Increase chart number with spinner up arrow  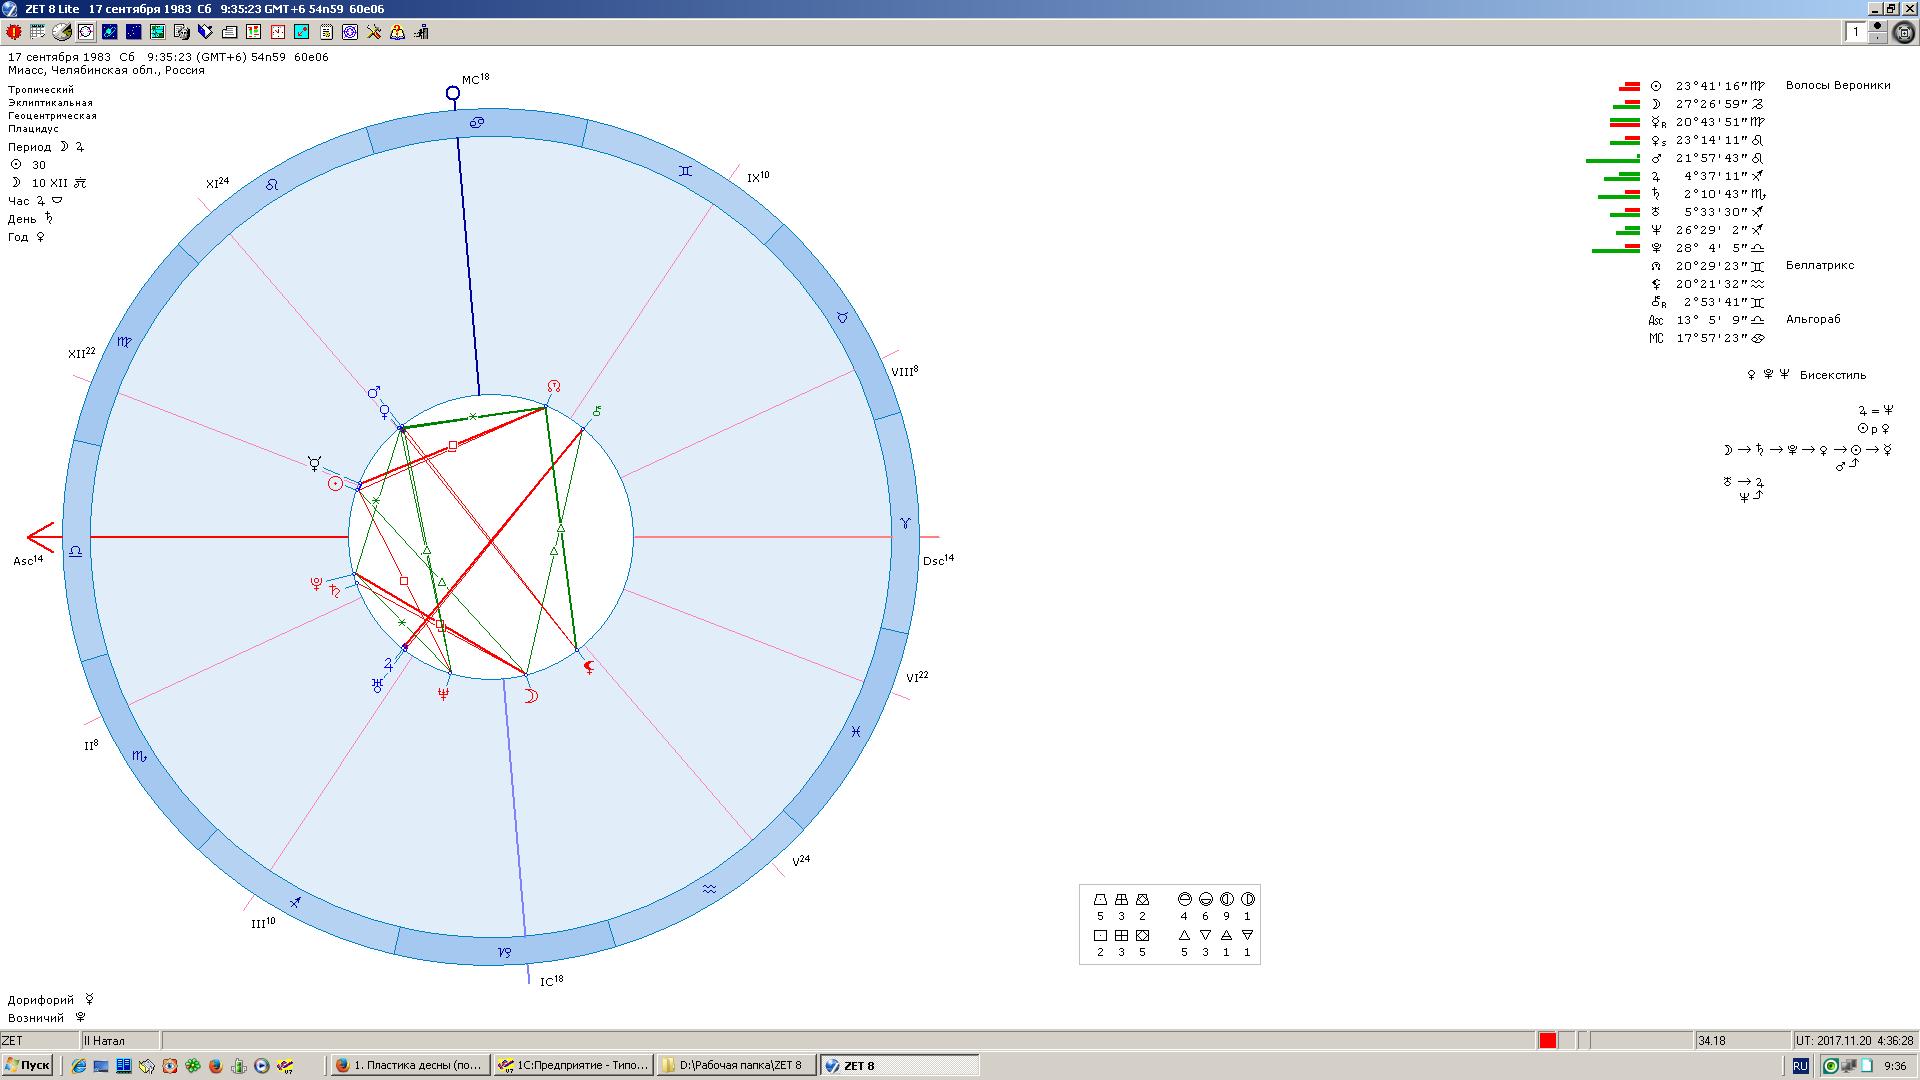pyautogui.click(x=1877, y=26)
